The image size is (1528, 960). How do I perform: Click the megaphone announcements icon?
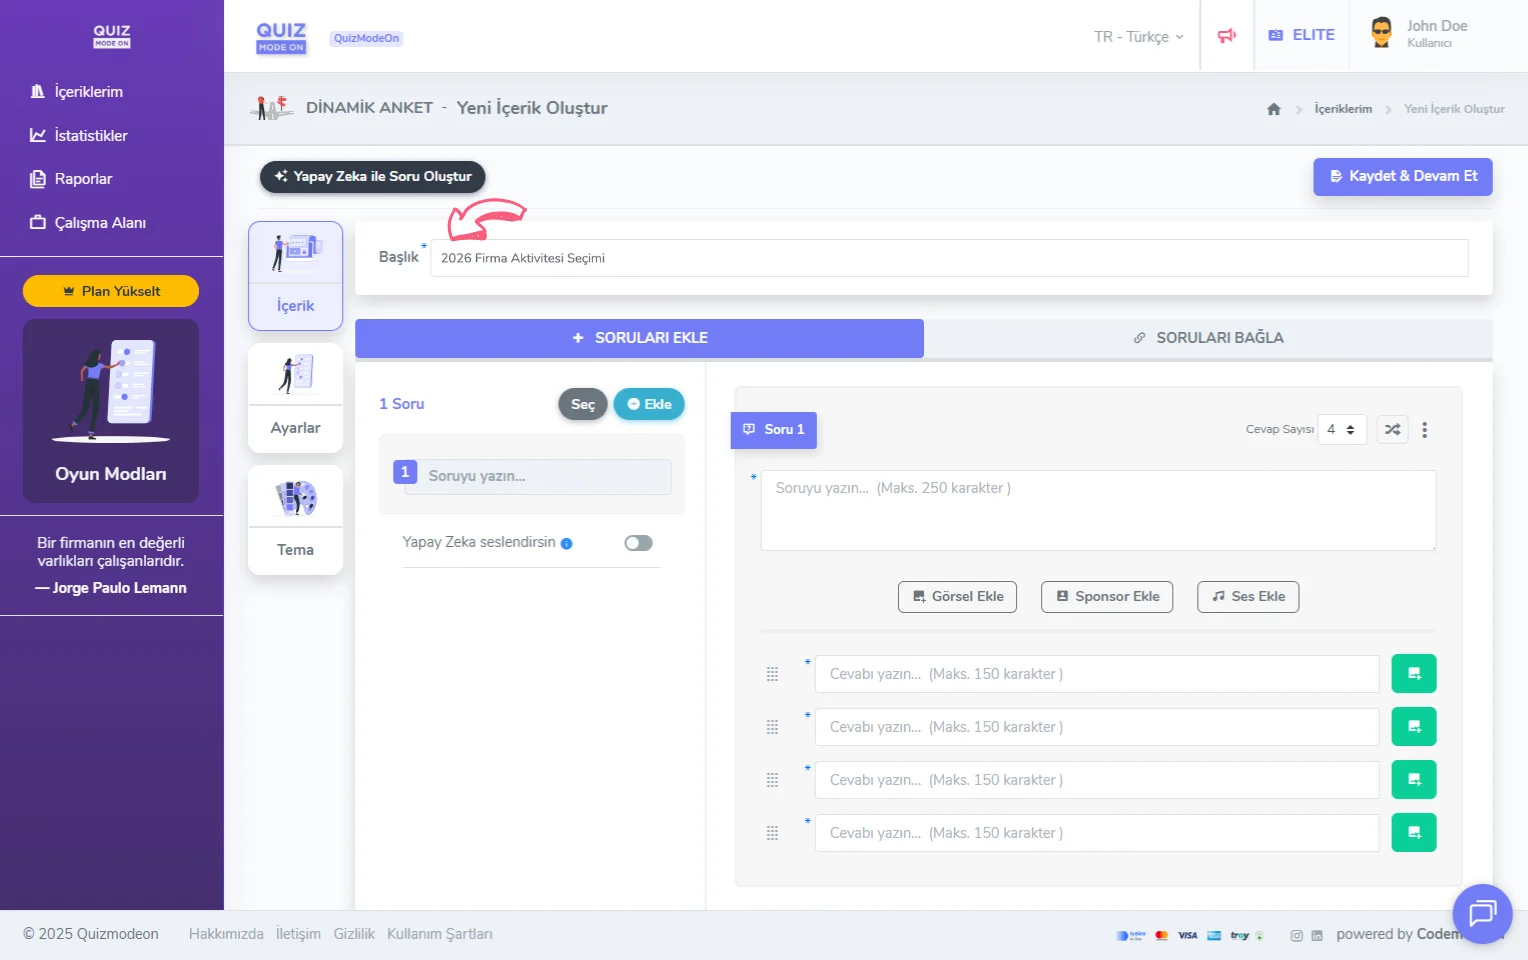pos(1226,36)
